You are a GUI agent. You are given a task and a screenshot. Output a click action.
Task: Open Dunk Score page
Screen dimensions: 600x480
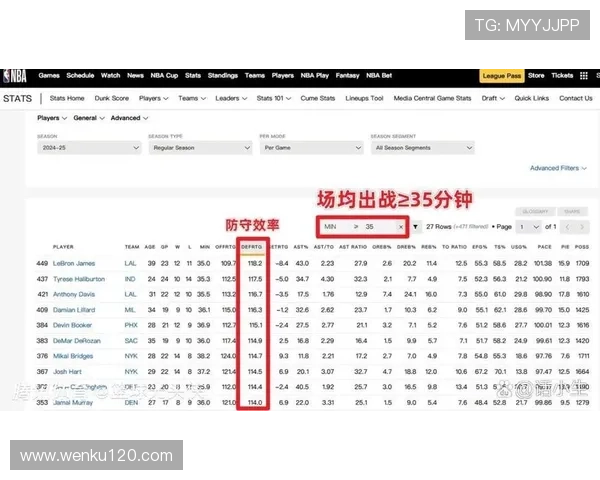point(112,98)
